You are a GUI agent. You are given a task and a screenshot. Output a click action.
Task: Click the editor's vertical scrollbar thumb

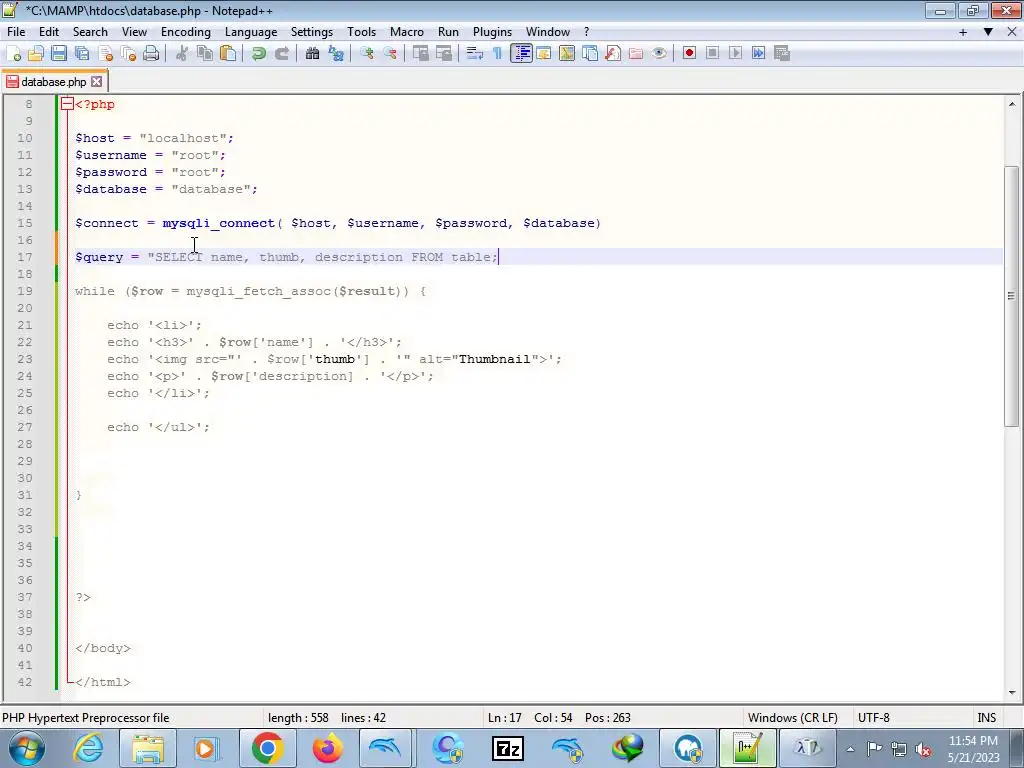pos(1012,296)
